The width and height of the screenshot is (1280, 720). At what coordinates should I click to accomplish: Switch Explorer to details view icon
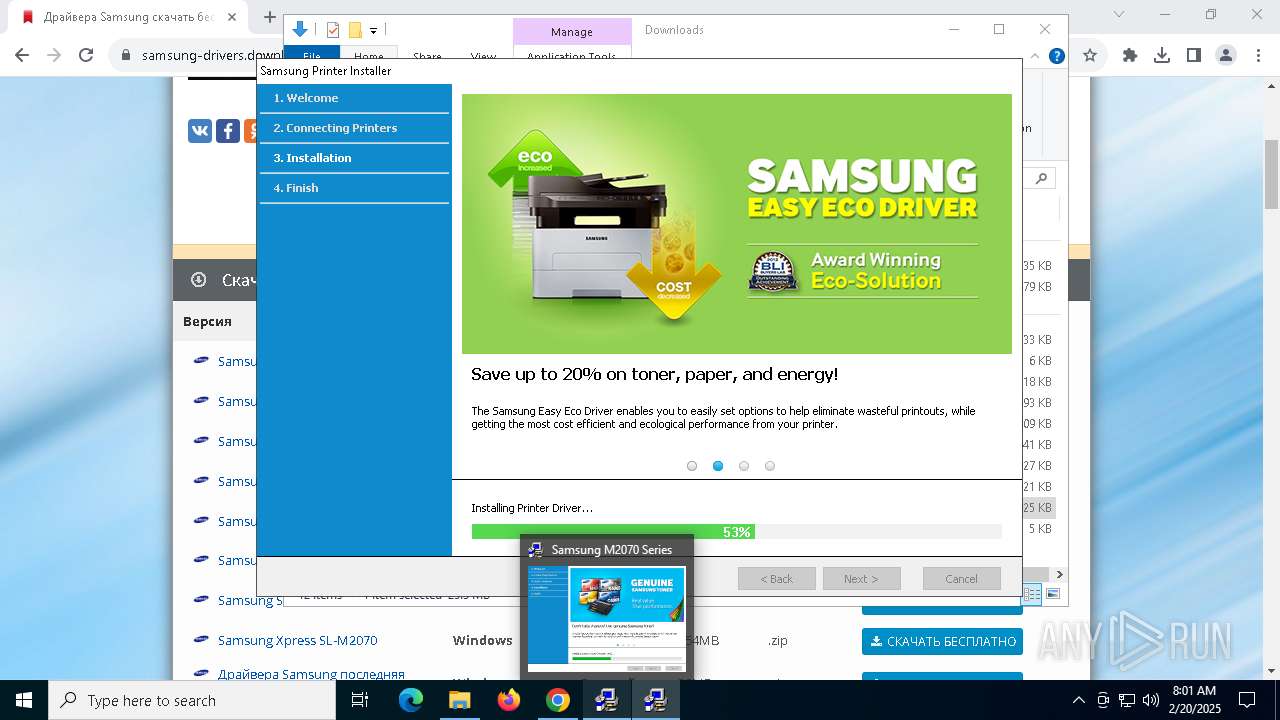pyautogui.click(x=1033, y=594)
